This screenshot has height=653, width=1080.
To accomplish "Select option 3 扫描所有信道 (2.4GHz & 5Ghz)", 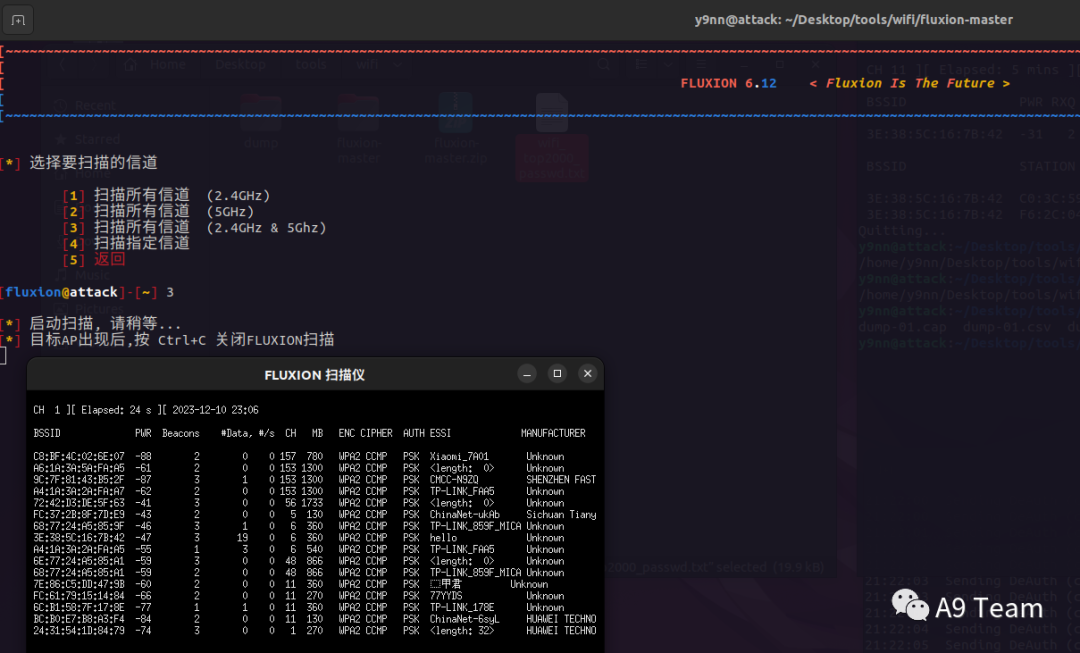I will coord(195,227).
